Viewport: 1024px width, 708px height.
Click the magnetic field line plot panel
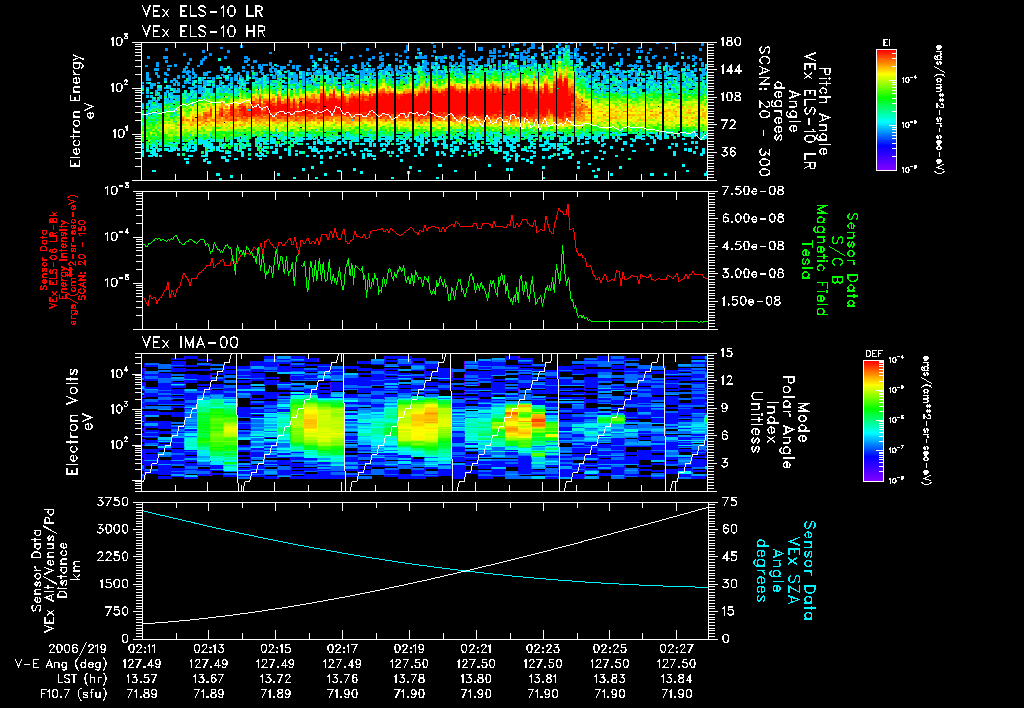pyautogui.click(x=424, y=260)
